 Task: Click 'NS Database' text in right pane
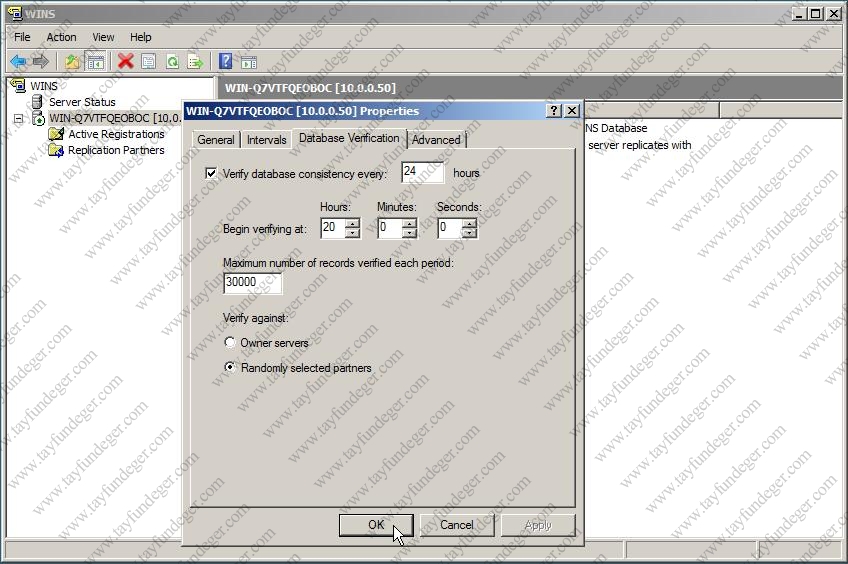pos(617,128)
